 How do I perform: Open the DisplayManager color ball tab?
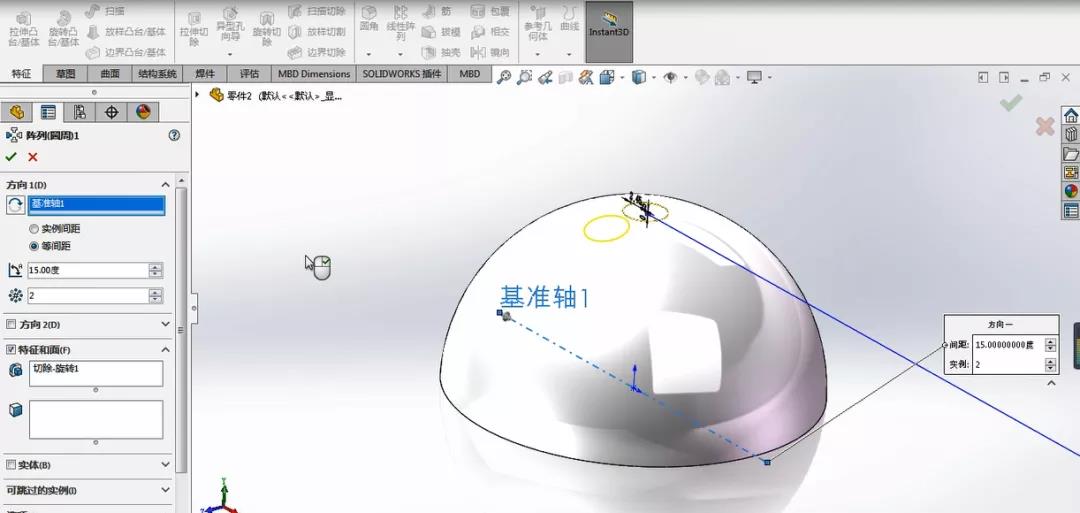click(x=143, y=112)
